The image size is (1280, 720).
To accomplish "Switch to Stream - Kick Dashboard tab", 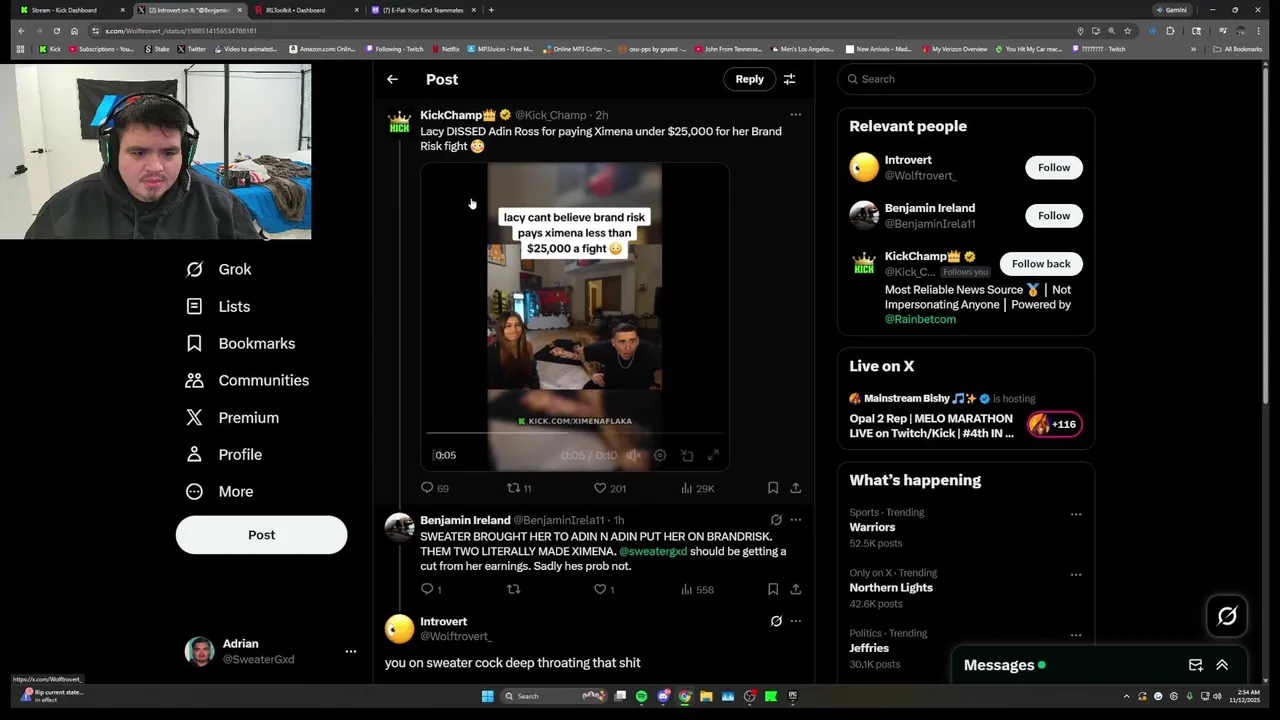I will click(x=72, y=10).
